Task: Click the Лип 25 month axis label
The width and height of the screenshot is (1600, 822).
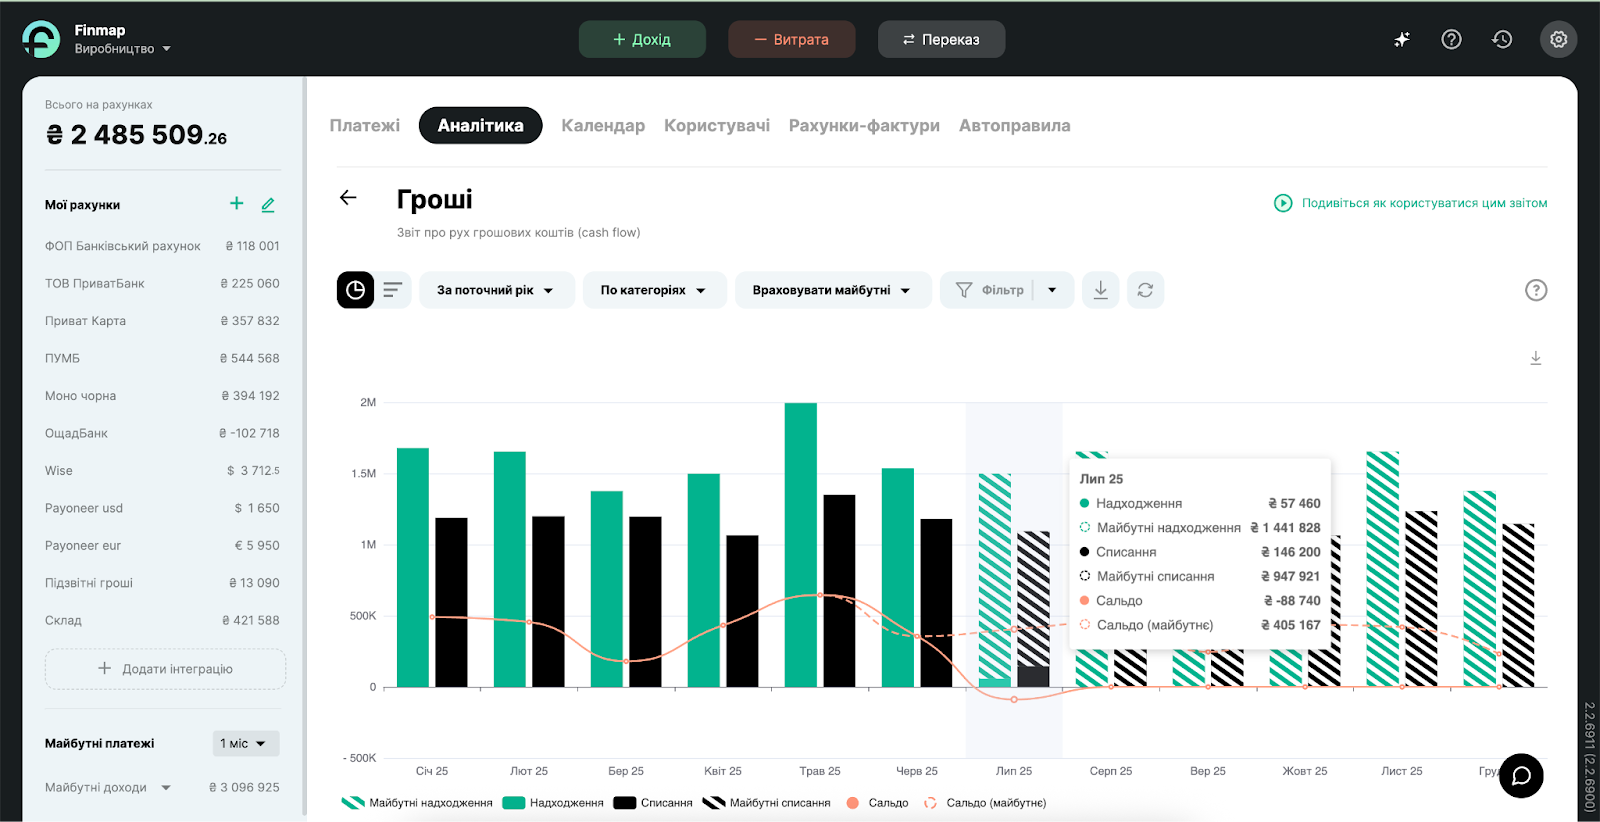Action: (1014, 771)
